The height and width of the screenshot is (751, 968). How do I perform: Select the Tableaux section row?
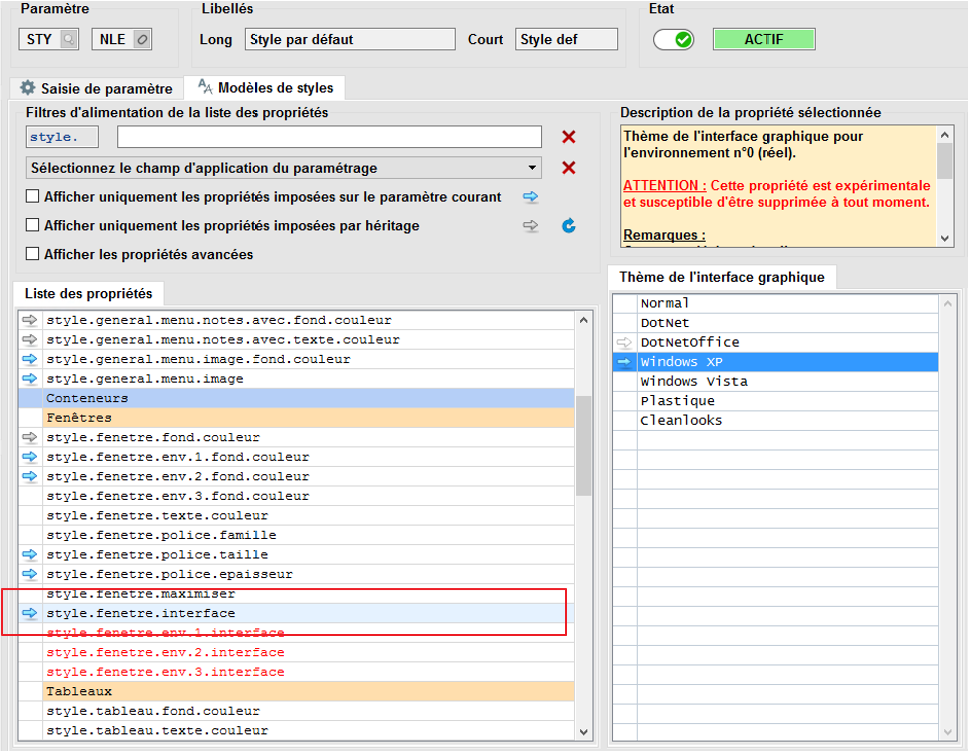click(x=309, y=692)
